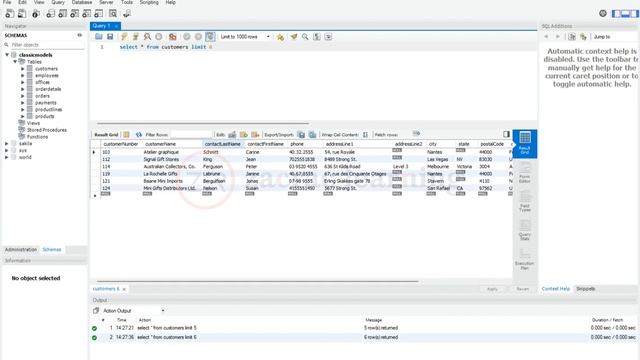Screen dimensions: 640x360
Task: Execute the query with lightning bolt
Action: pos(124,37)
